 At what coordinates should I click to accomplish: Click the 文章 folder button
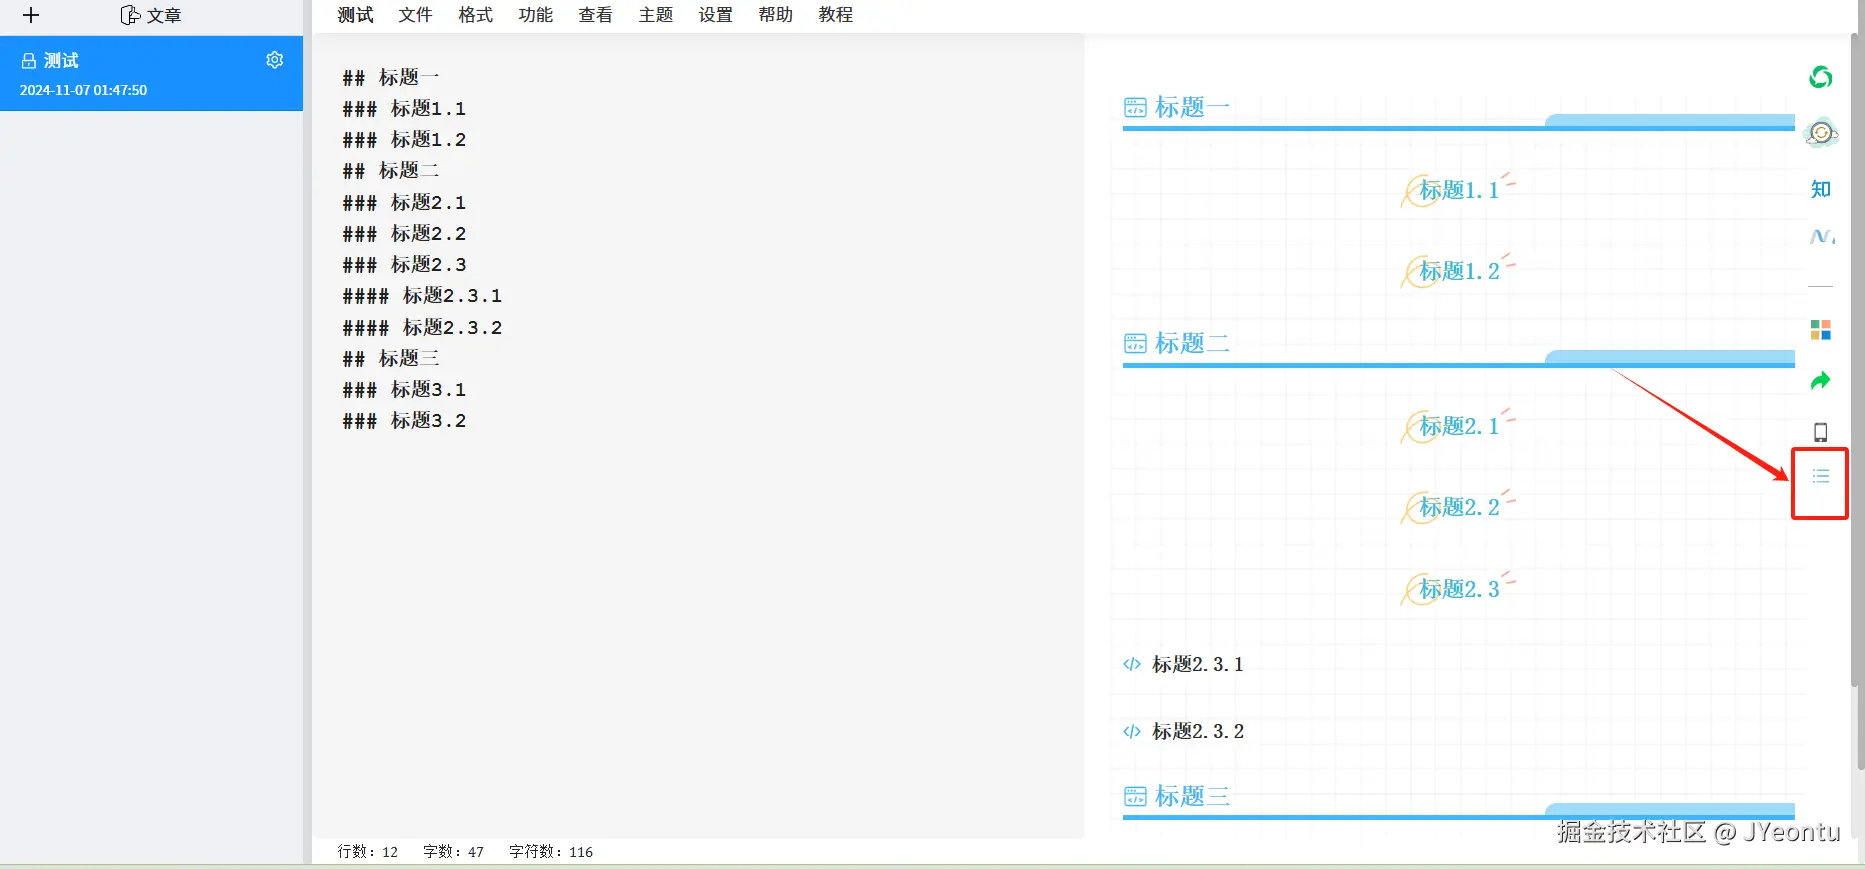(151, 15)
